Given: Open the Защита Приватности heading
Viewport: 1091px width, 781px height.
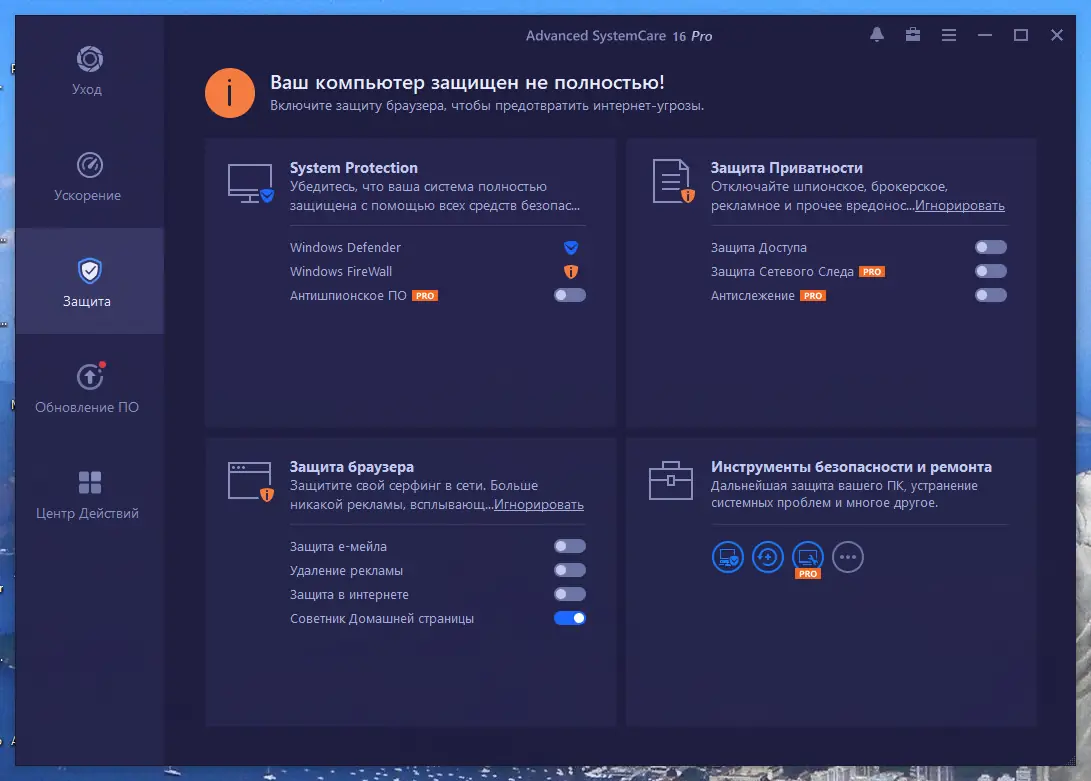Looking at the screenshot, I should pos(786,168).
